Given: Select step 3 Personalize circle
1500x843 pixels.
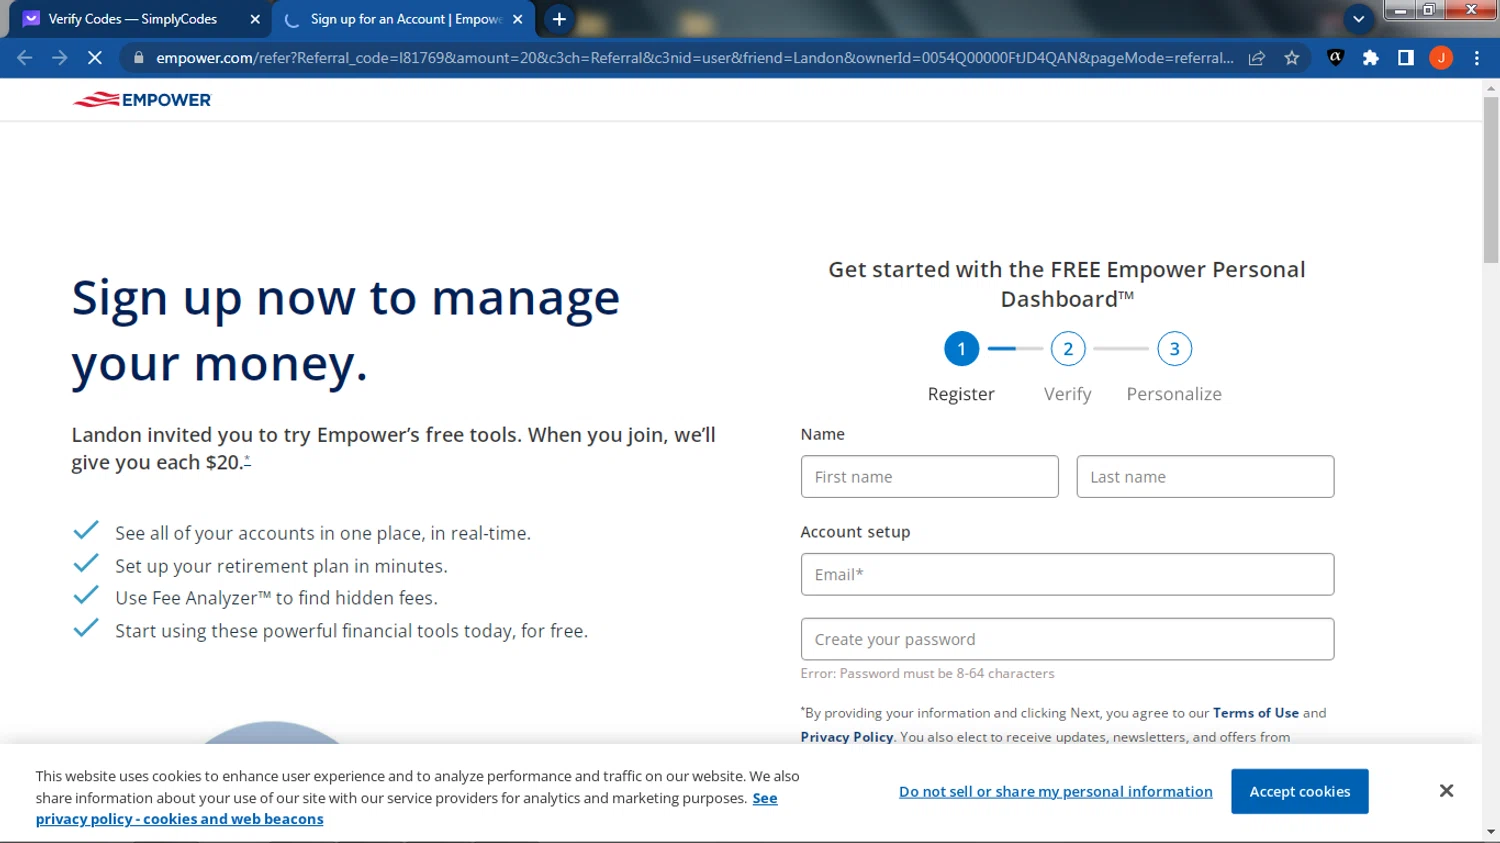Looking at the screenshot, I should tap(1175, 349).
